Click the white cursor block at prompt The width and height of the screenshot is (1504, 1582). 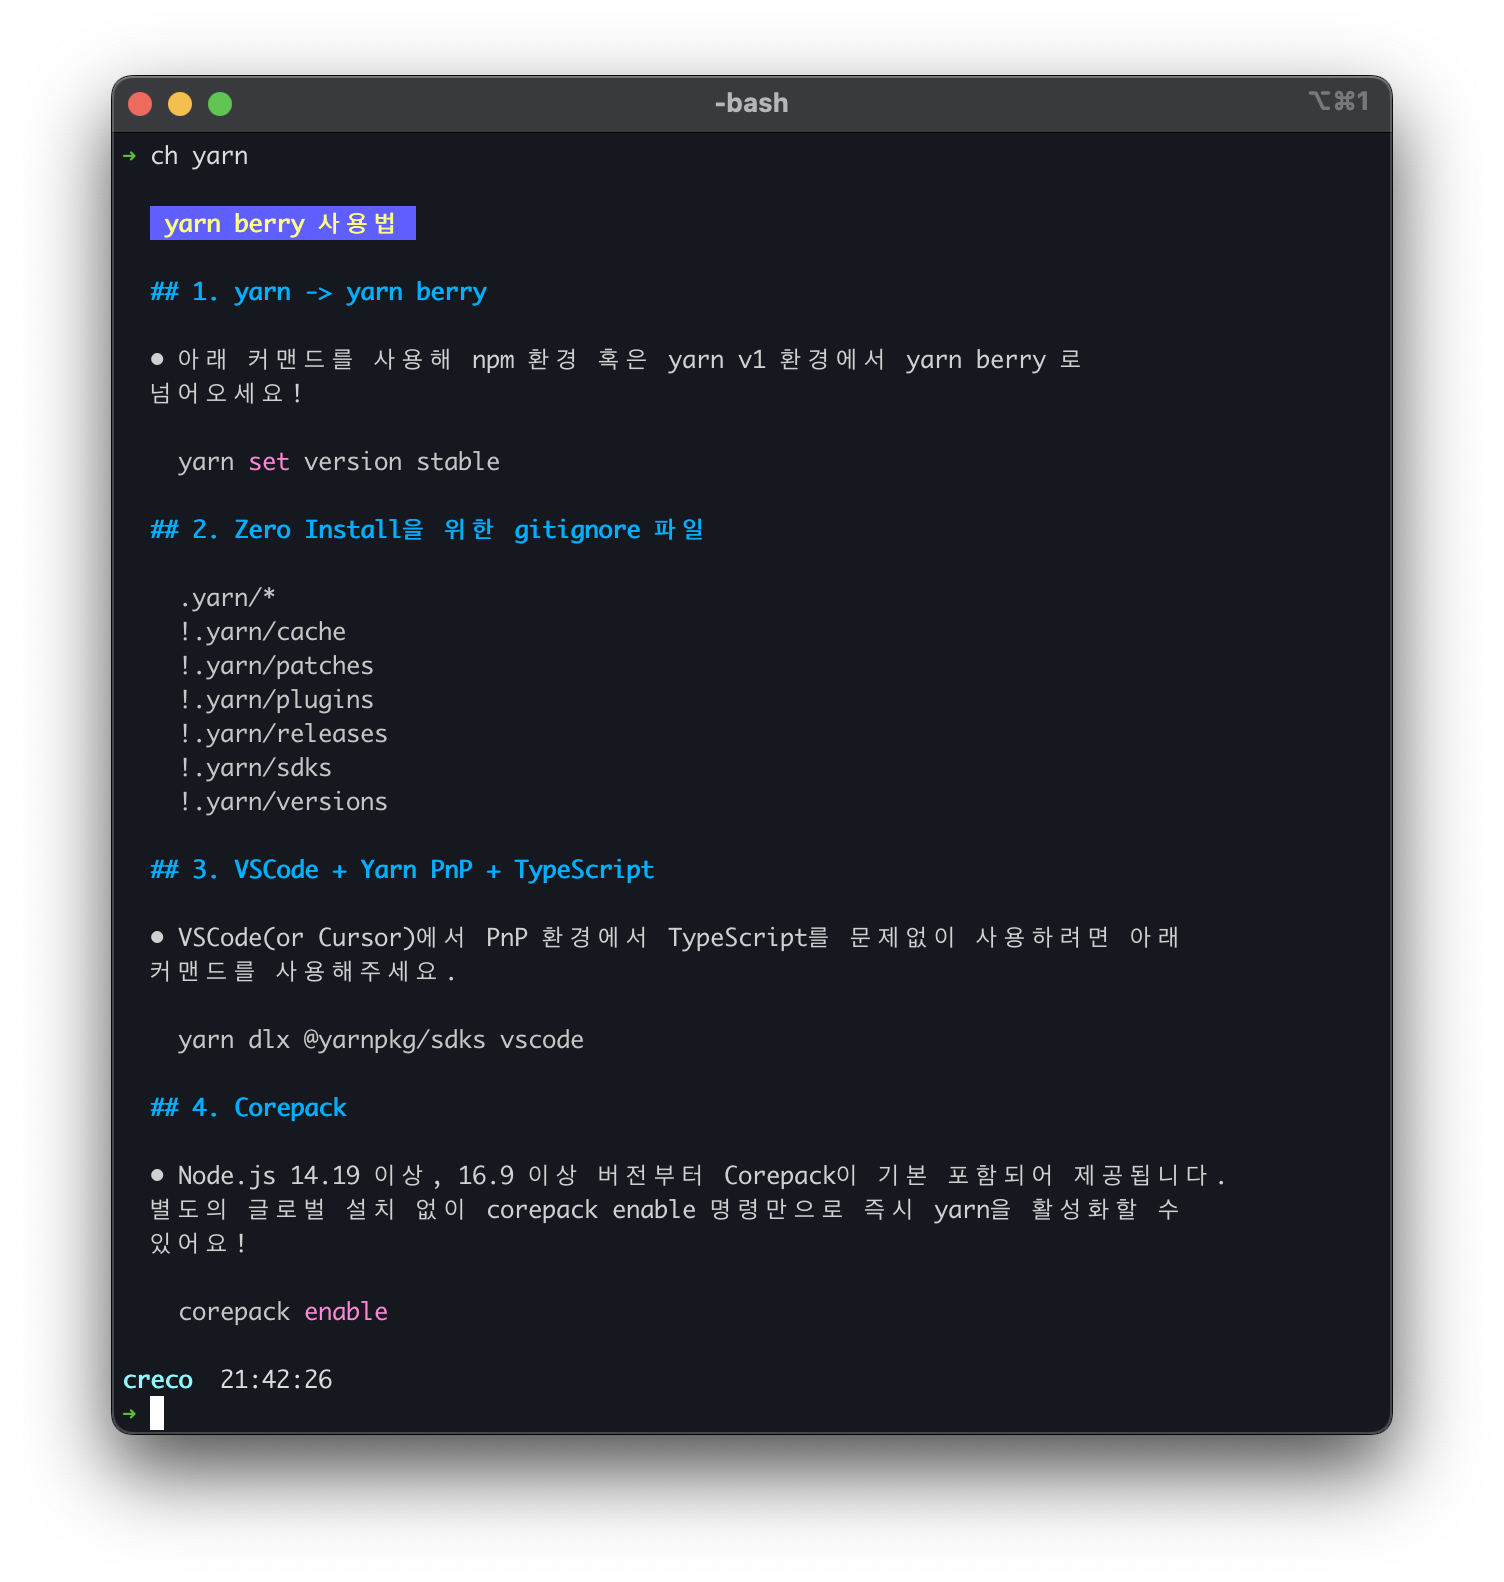click(x=157, y=1413)
